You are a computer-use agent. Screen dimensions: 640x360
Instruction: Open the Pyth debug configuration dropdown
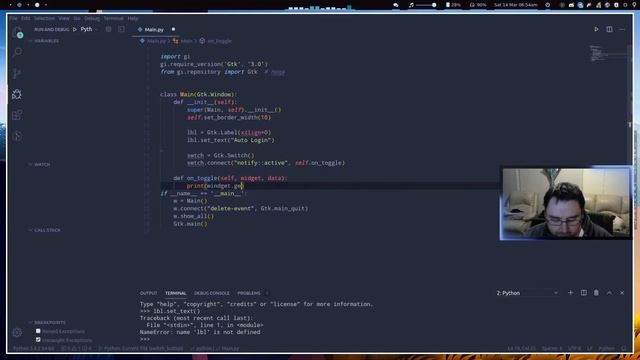click(89, 29)
